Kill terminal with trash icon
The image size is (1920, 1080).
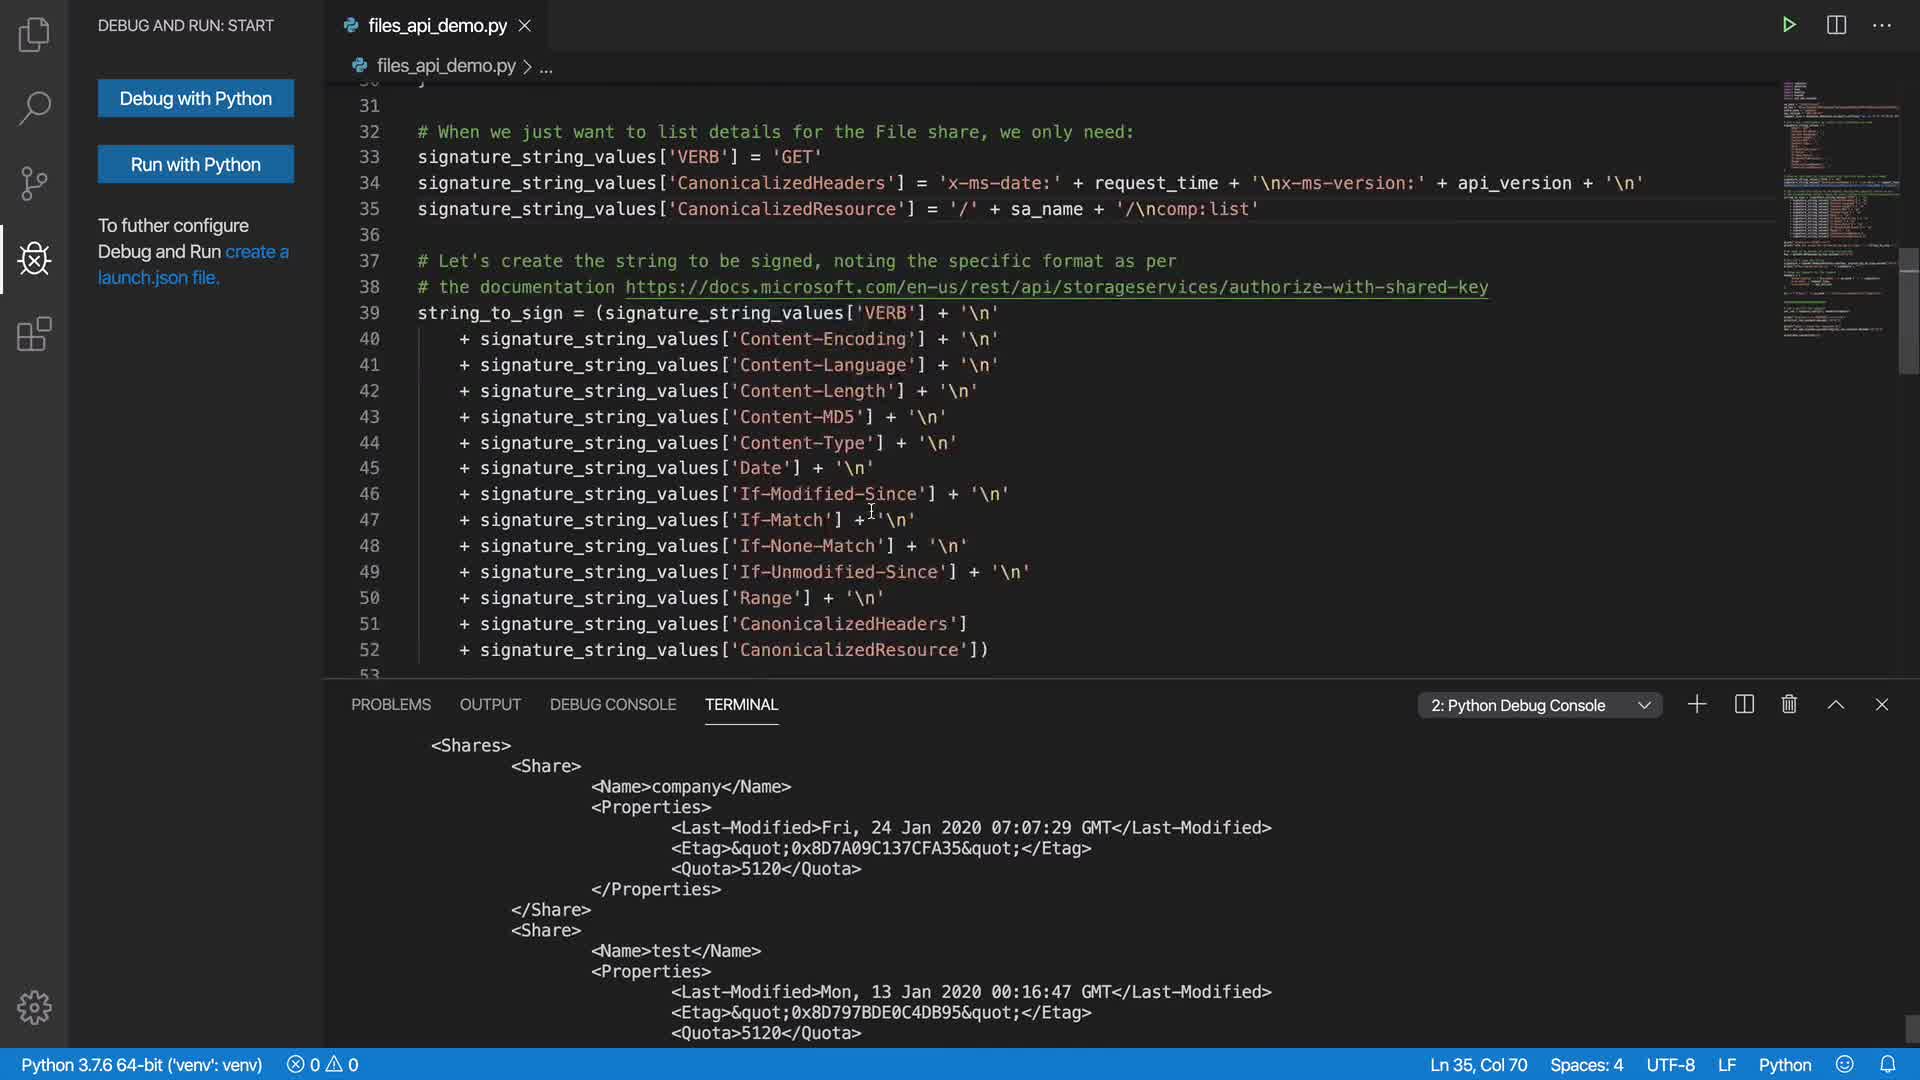pos(1789,705)
